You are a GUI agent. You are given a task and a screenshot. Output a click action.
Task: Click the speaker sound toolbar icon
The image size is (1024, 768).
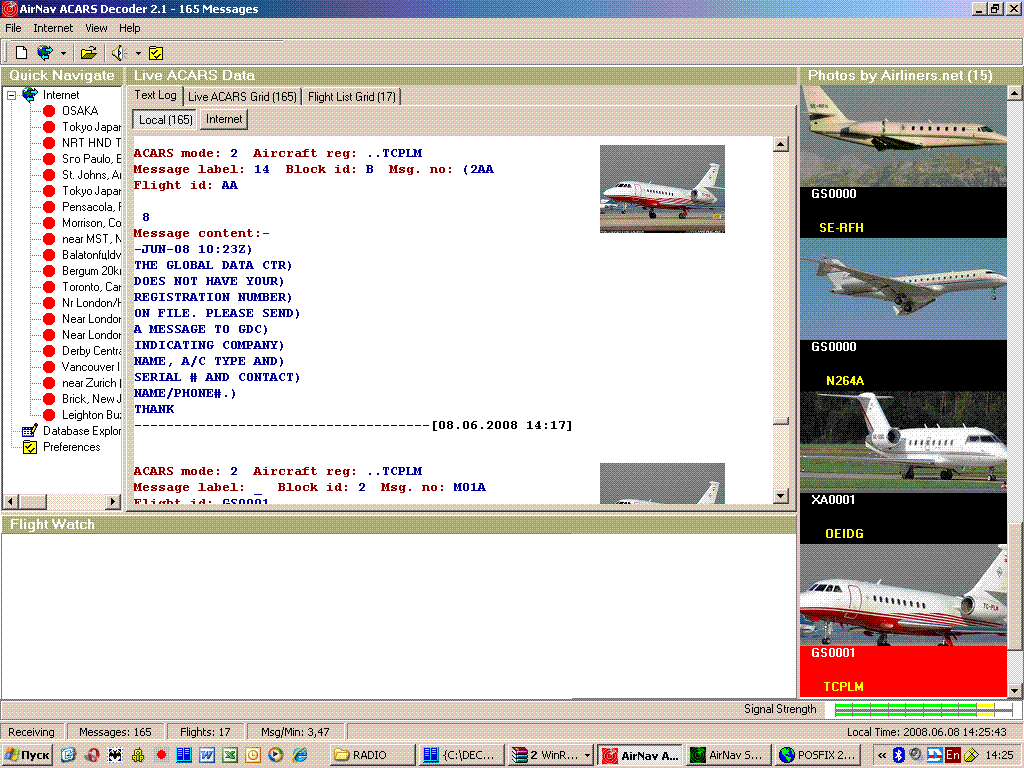118,53
